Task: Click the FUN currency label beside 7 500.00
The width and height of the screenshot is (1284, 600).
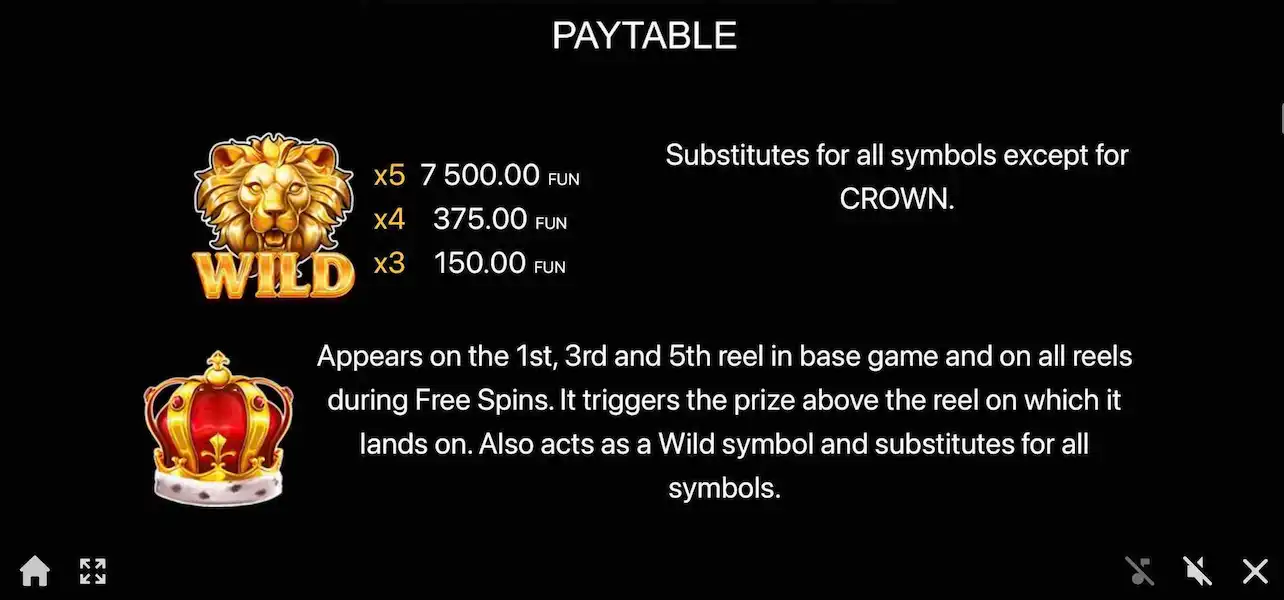Action: [564, 180]
